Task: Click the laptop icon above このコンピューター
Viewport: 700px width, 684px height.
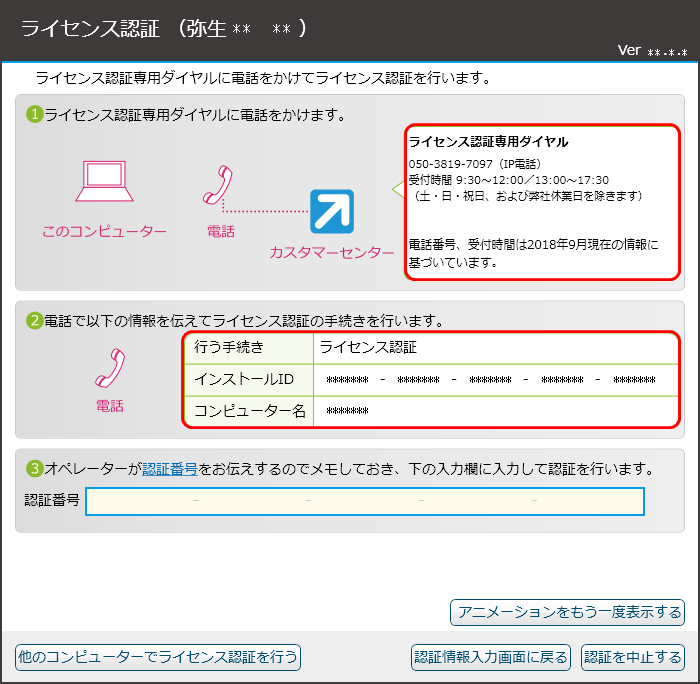Action: 105,183
